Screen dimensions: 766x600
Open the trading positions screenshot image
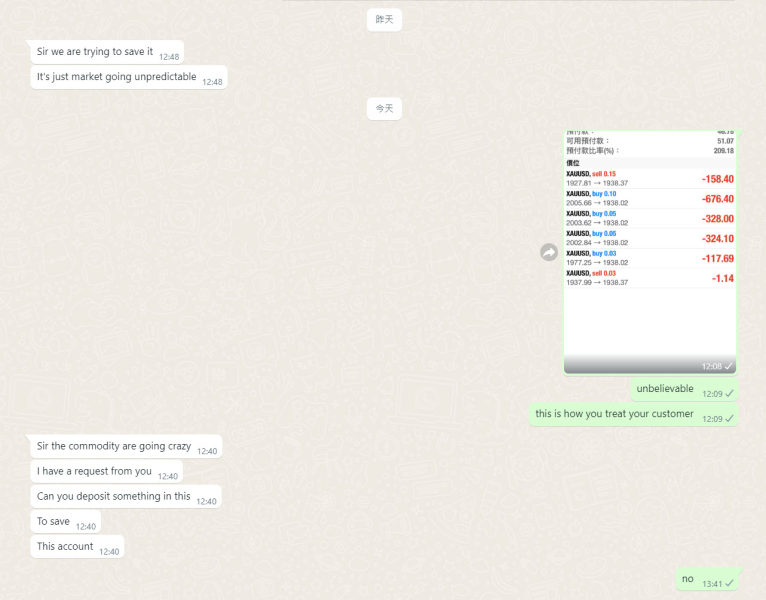tap(650, 253)
